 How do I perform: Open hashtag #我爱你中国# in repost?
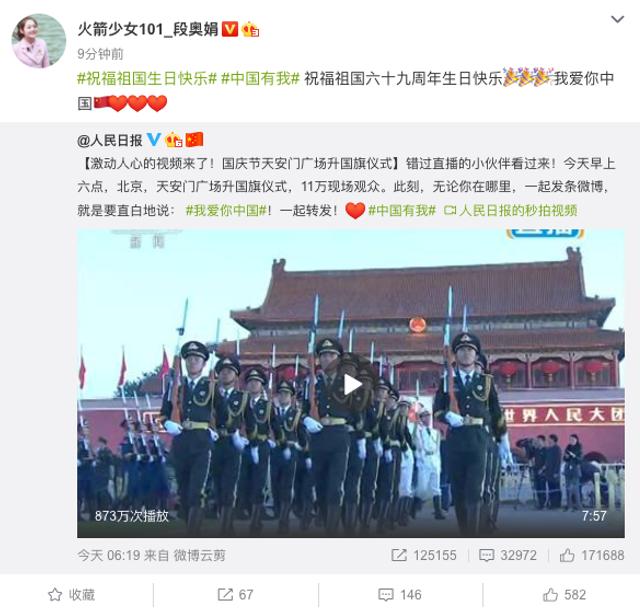(226, 211)
